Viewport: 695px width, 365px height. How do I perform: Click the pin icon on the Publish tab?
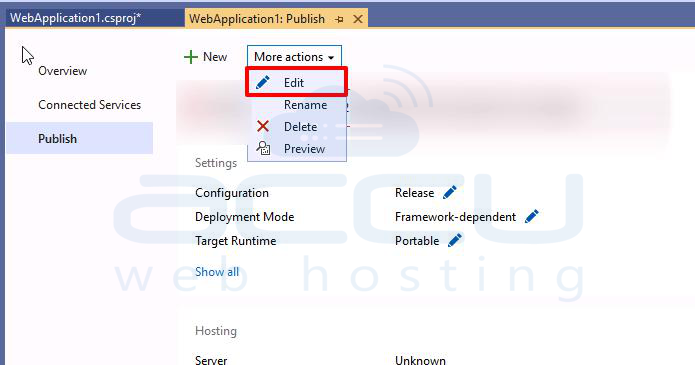coord(339,20)
